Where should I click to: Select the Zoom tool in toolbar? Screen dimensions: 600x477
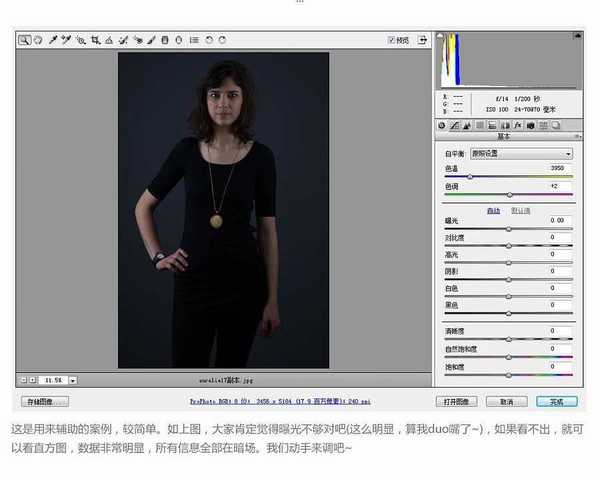click(x=24, y=40)
